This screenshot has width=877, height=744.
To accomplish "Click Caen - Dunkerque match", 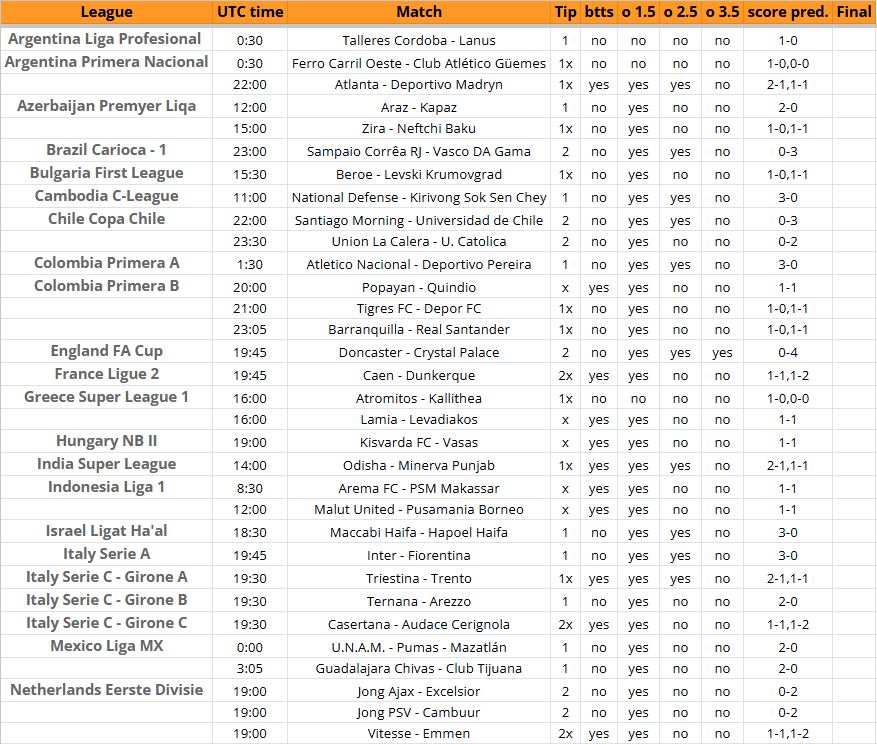I will (x=419, y=376).
